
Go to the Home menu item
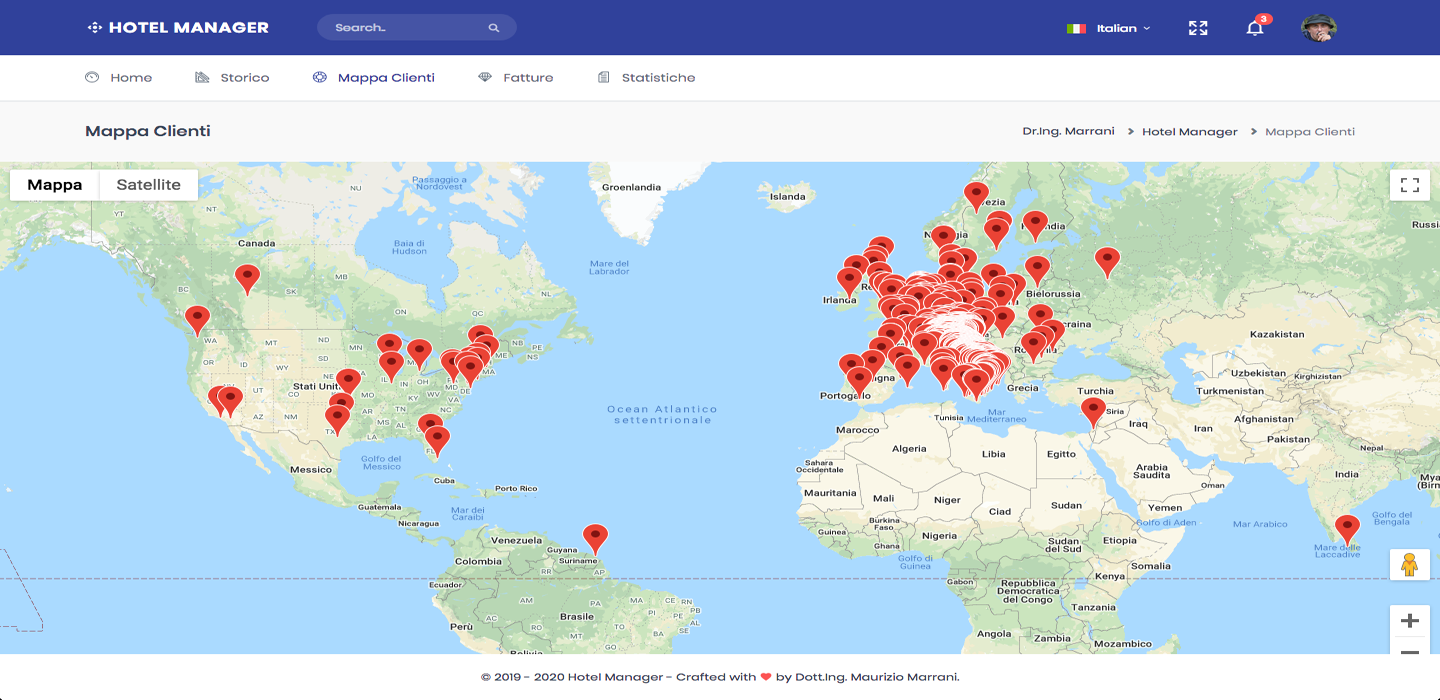[119, 77]
